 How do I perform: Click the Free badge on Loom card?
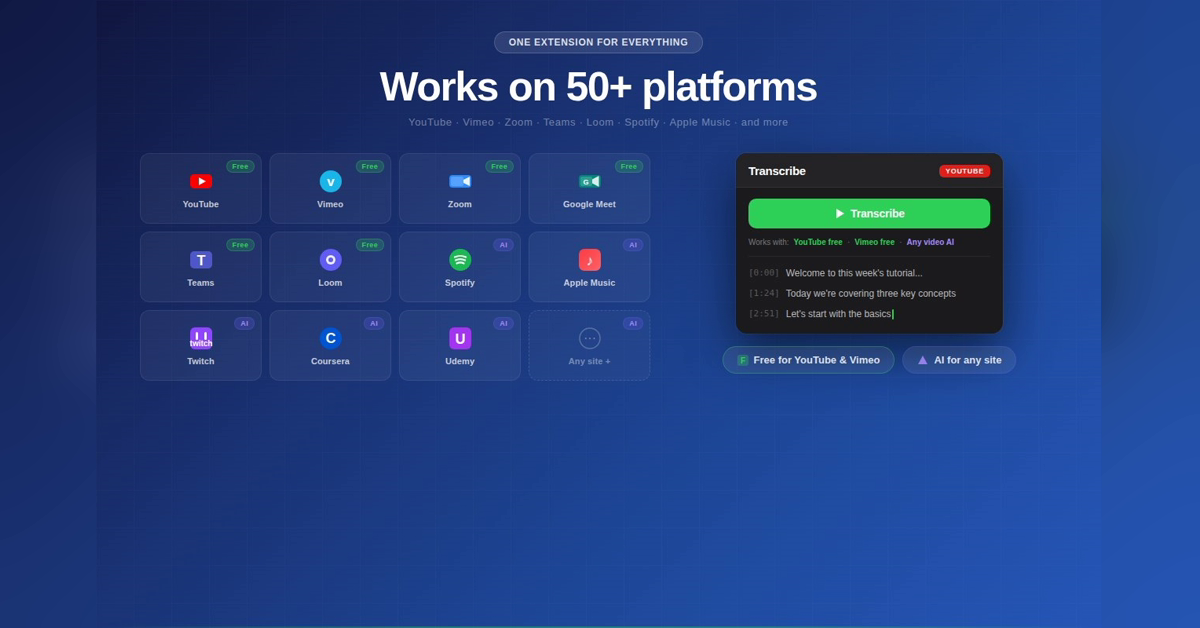[370, 245]
